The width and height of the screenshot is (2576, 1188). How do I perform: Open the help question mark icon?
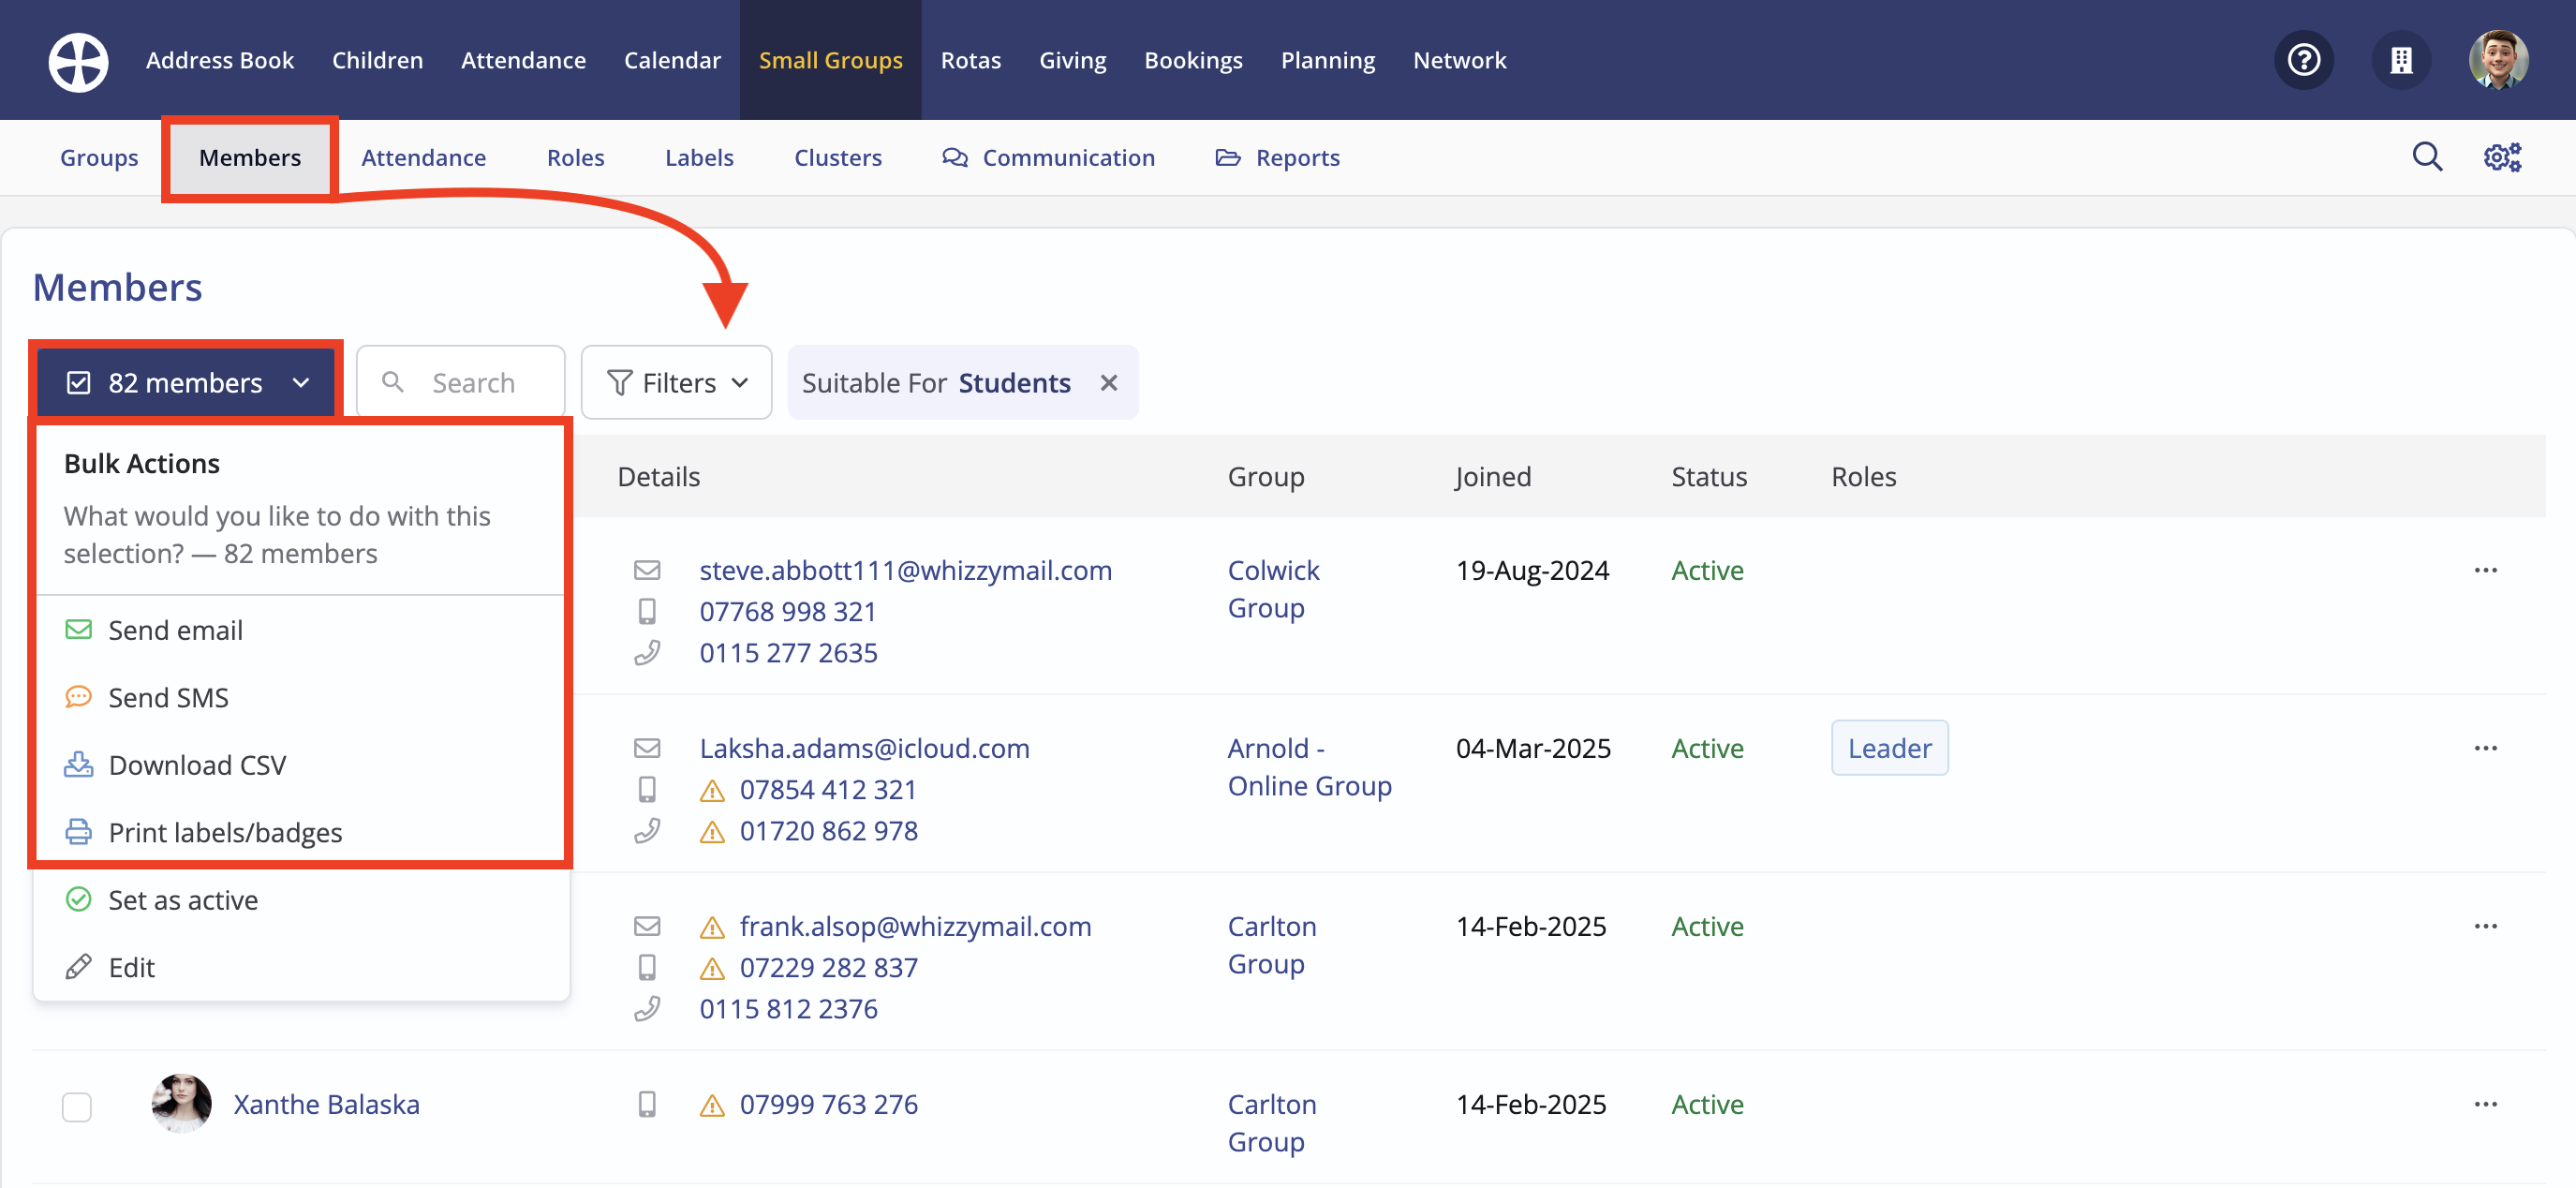(x=2303, y=60)
